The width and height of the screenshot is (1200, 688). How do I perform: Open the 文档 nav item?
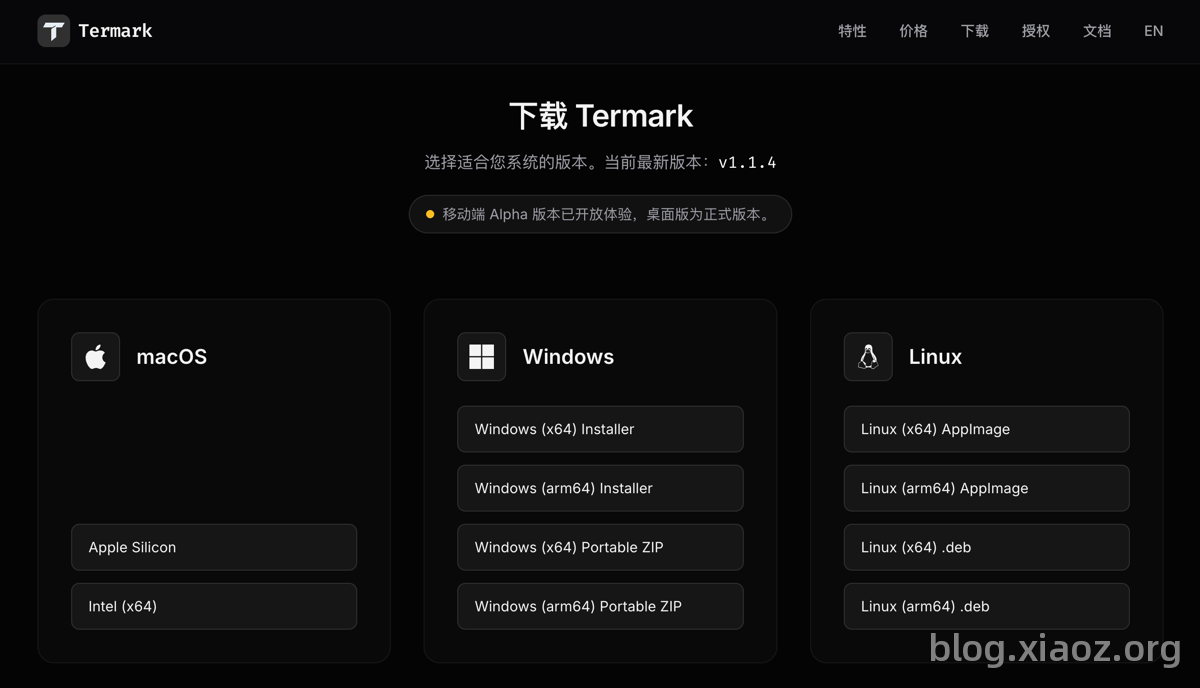pyautogui.click(x=1097, y=31)
